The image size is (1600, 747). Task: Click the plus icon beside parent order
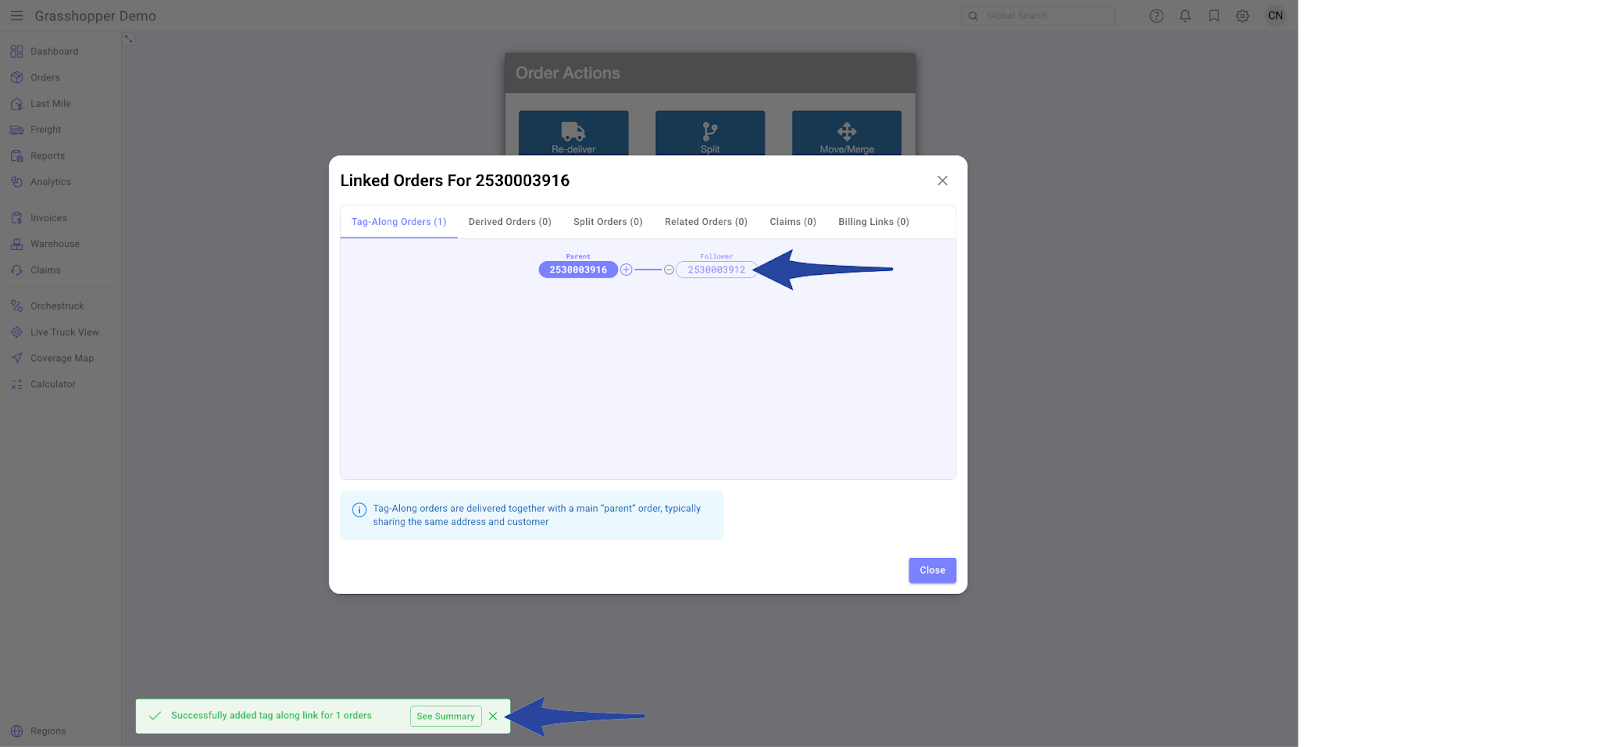(x=626, y=270)
